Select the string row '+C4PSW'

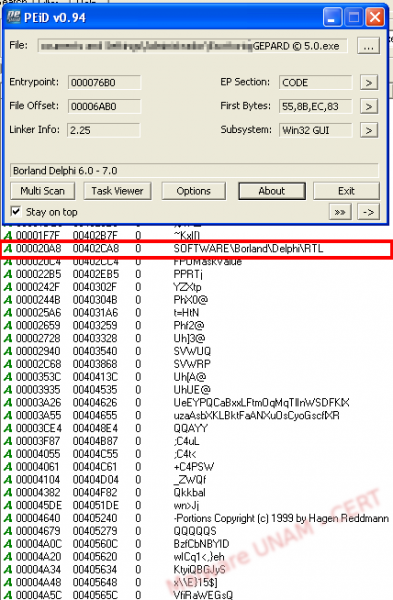tap(194, 467)
